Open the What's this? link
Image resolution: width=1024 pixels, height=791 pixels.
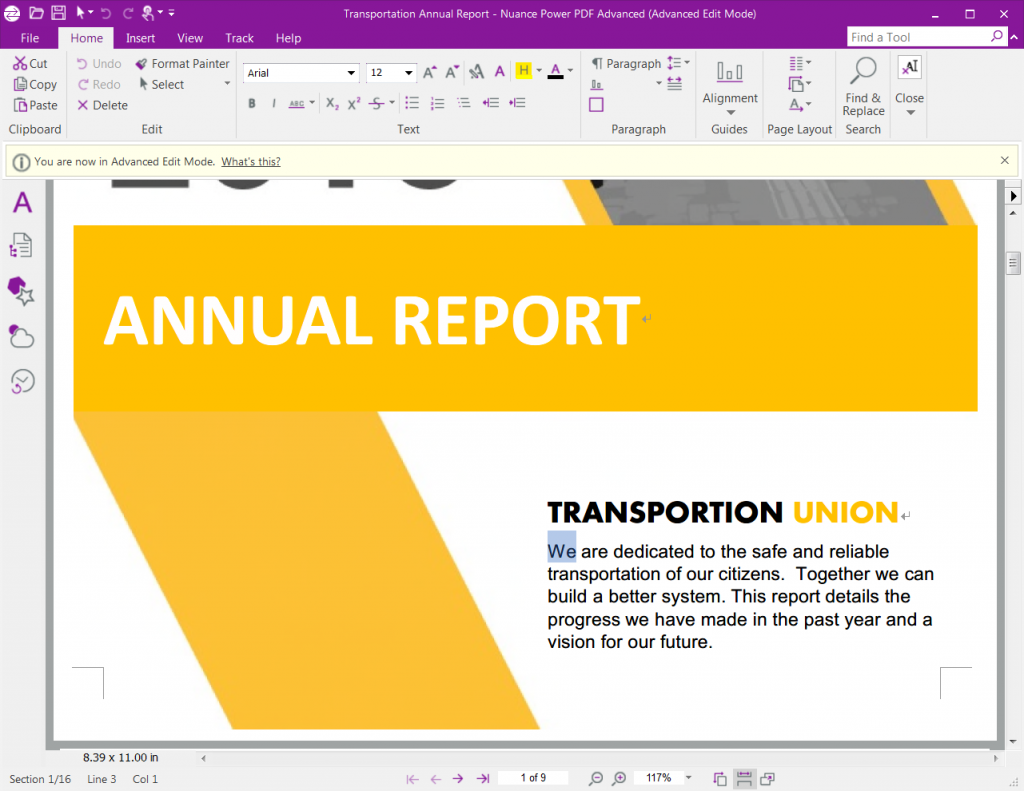coord(250,161)
